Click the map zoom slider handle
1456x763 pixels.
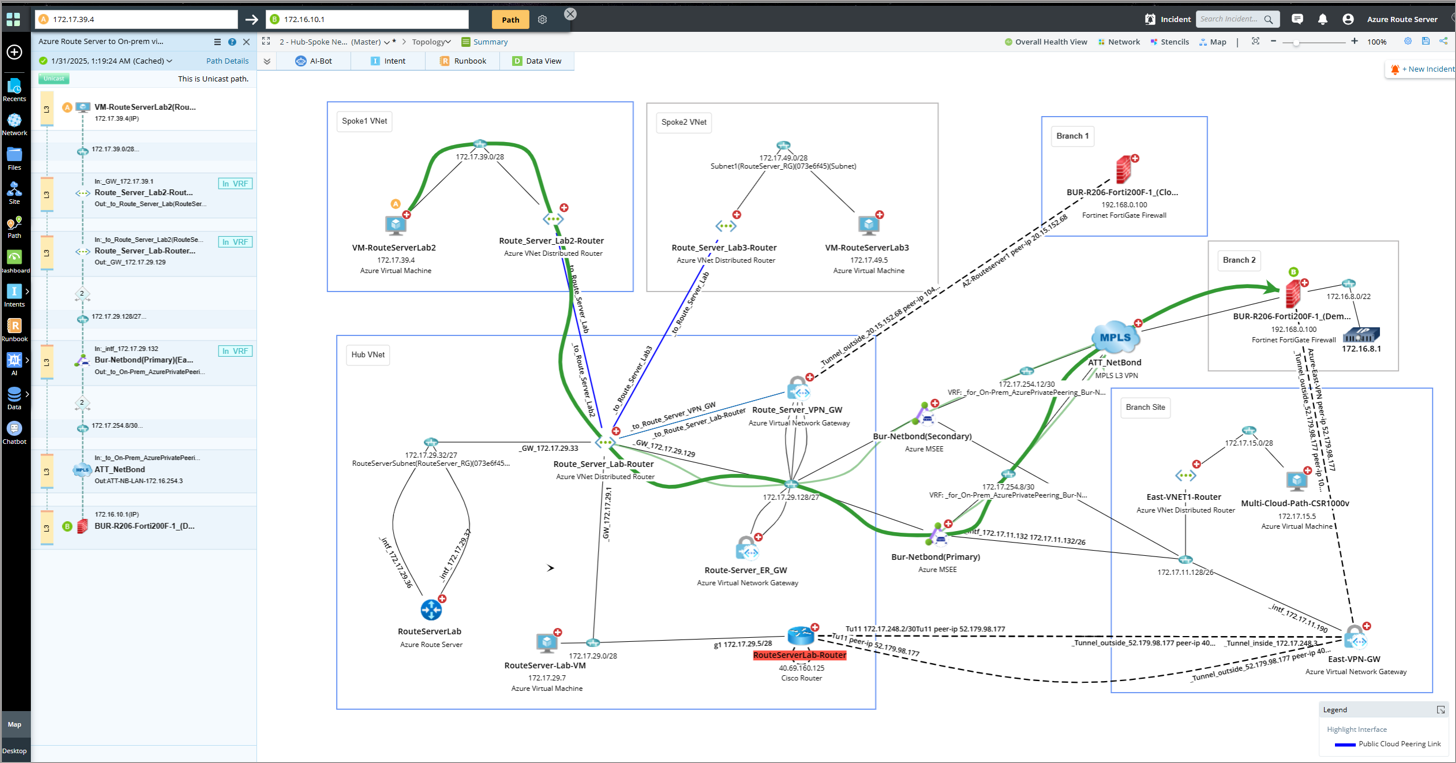(1296, 42)
